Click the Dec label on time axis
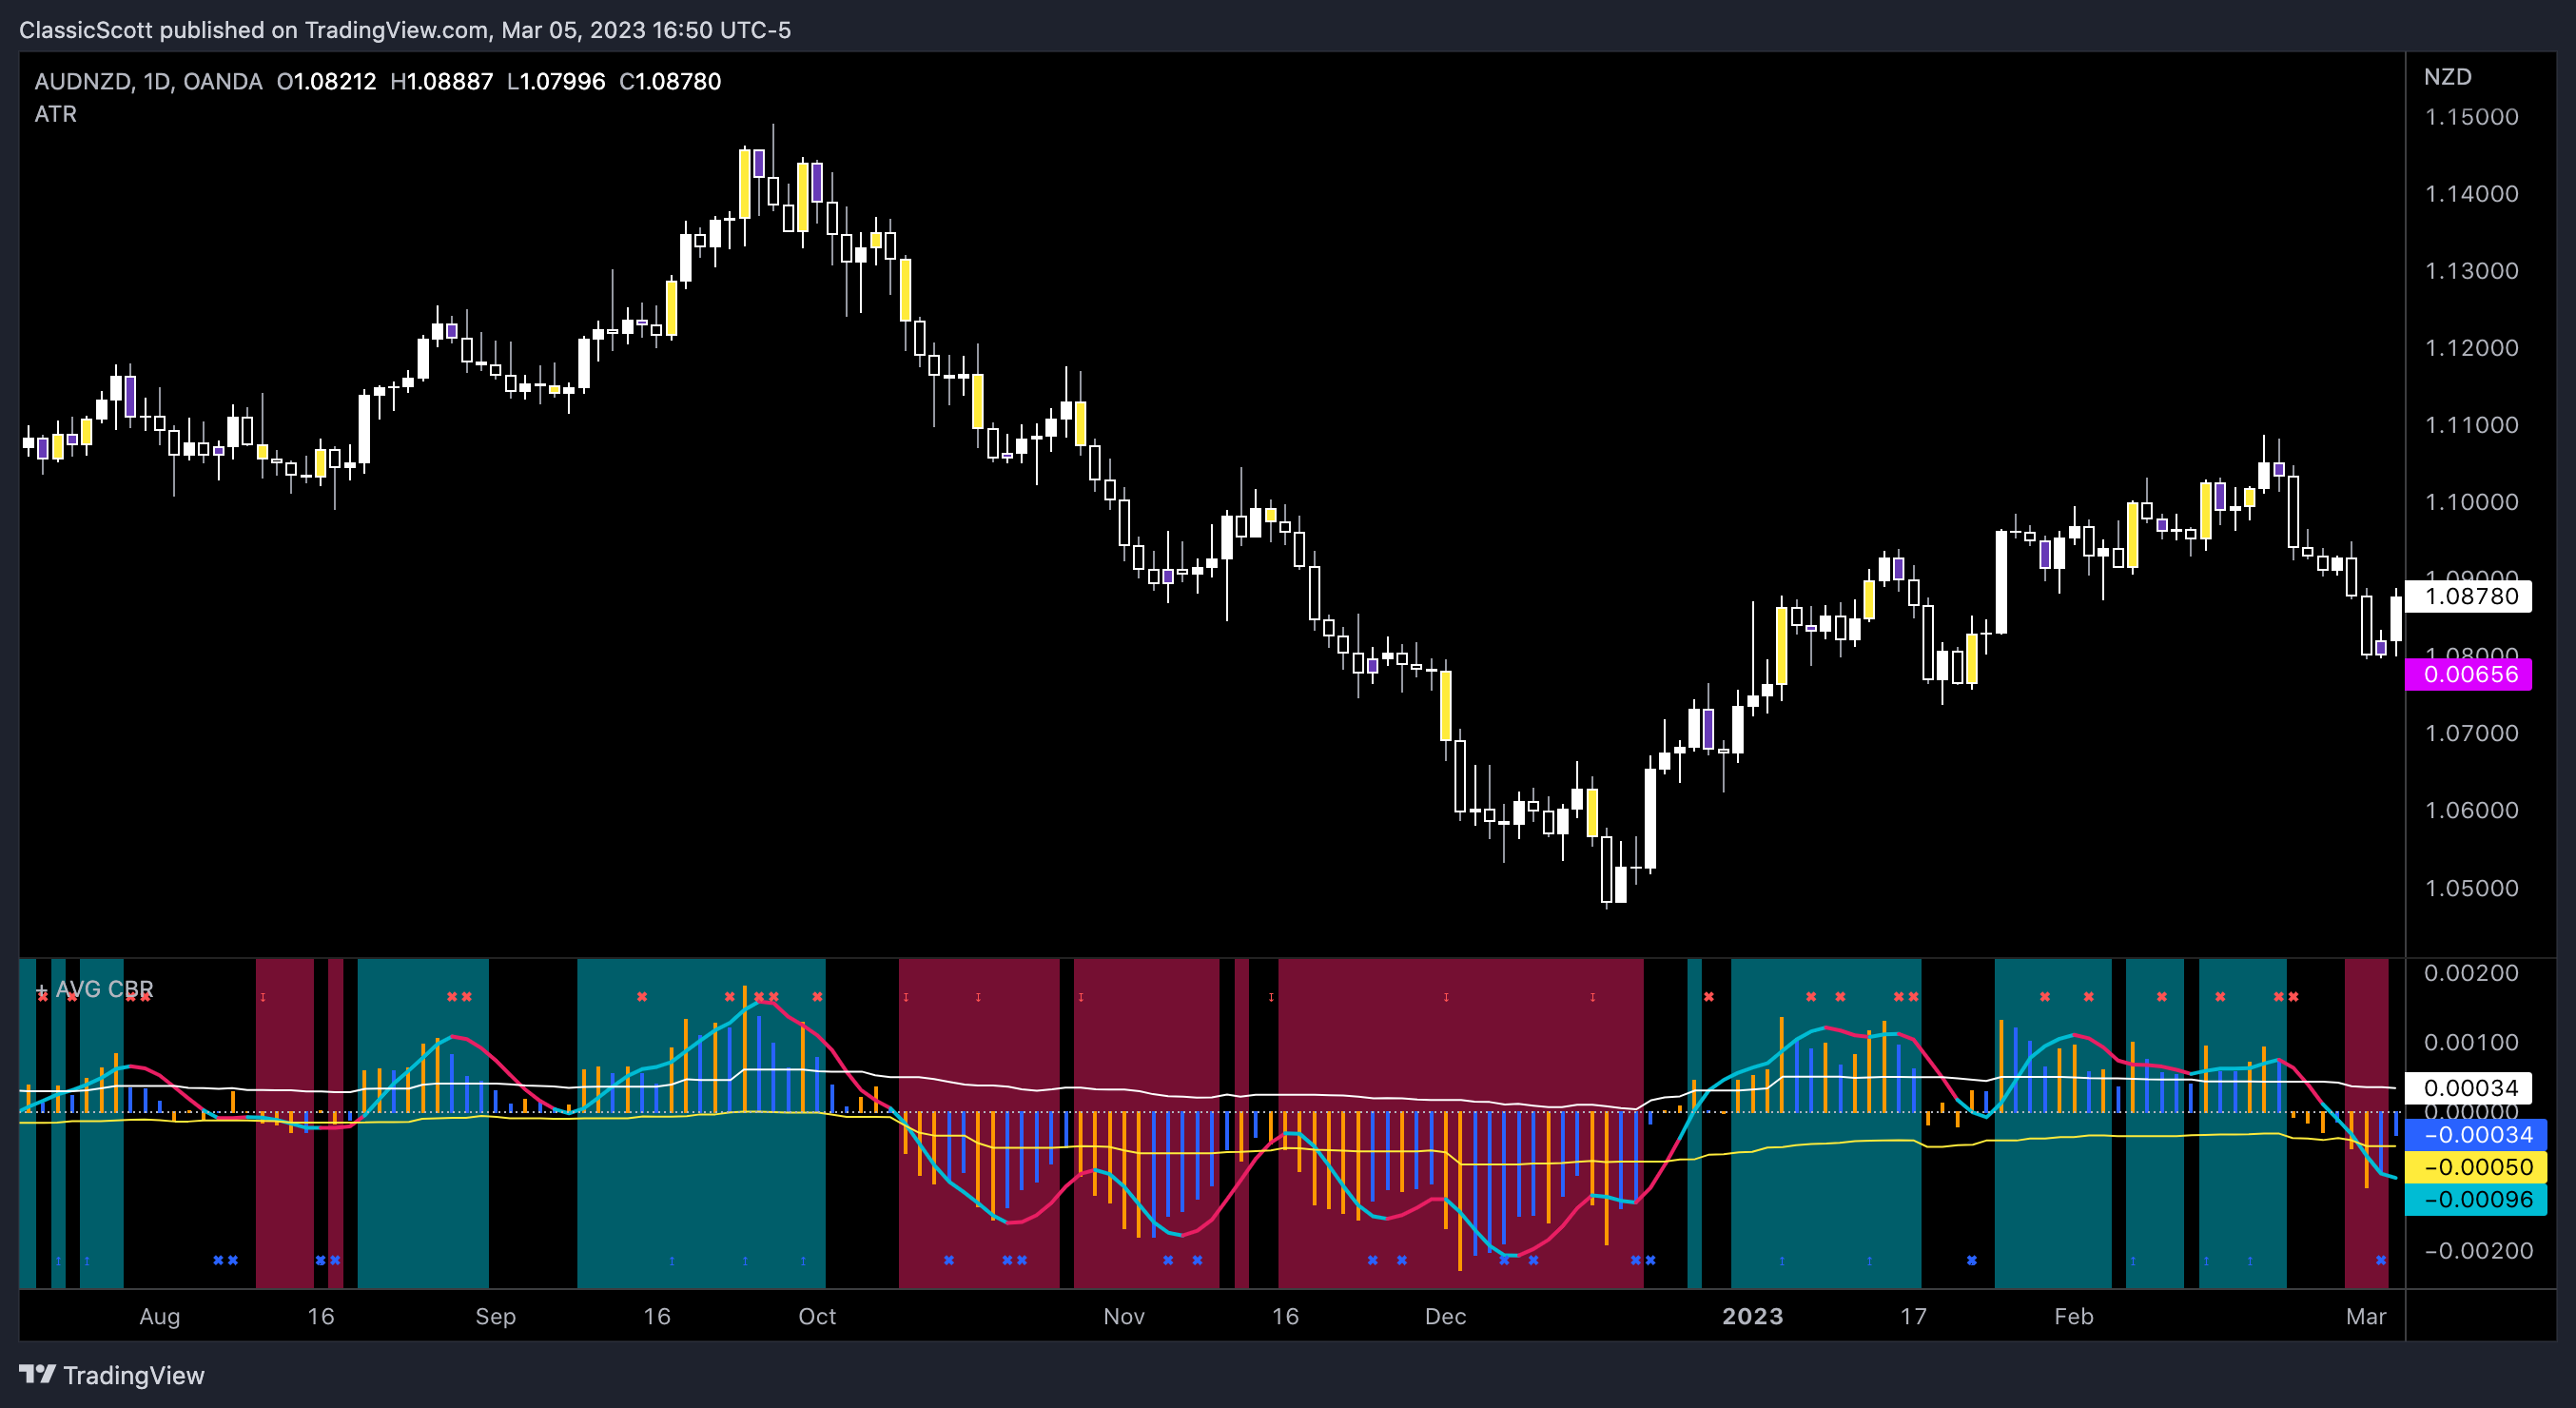The height and width of the screenshot is (1408, 2576). pos(1446,1316)
